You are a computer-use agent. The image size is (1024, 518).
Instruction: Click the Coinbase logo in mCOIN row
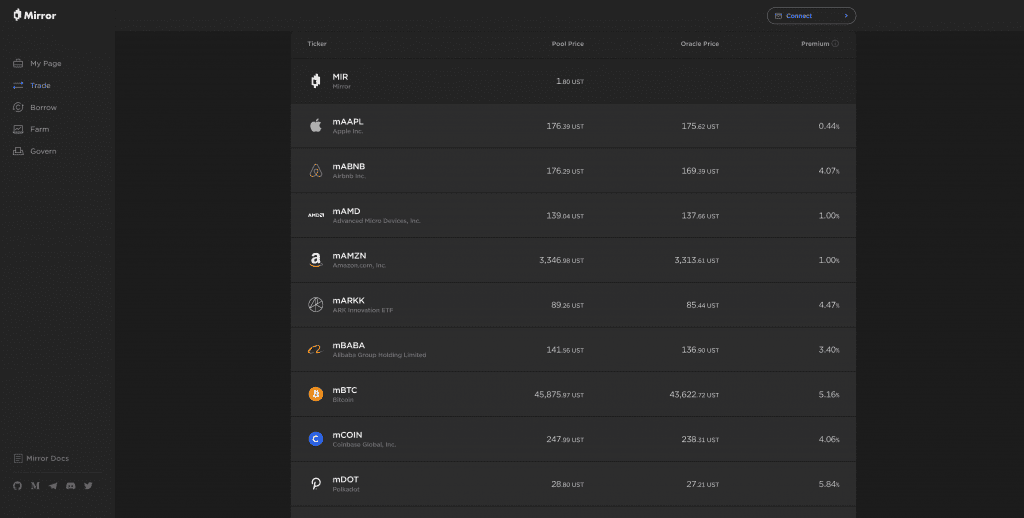pyautogui.click(x=315, y=439)
